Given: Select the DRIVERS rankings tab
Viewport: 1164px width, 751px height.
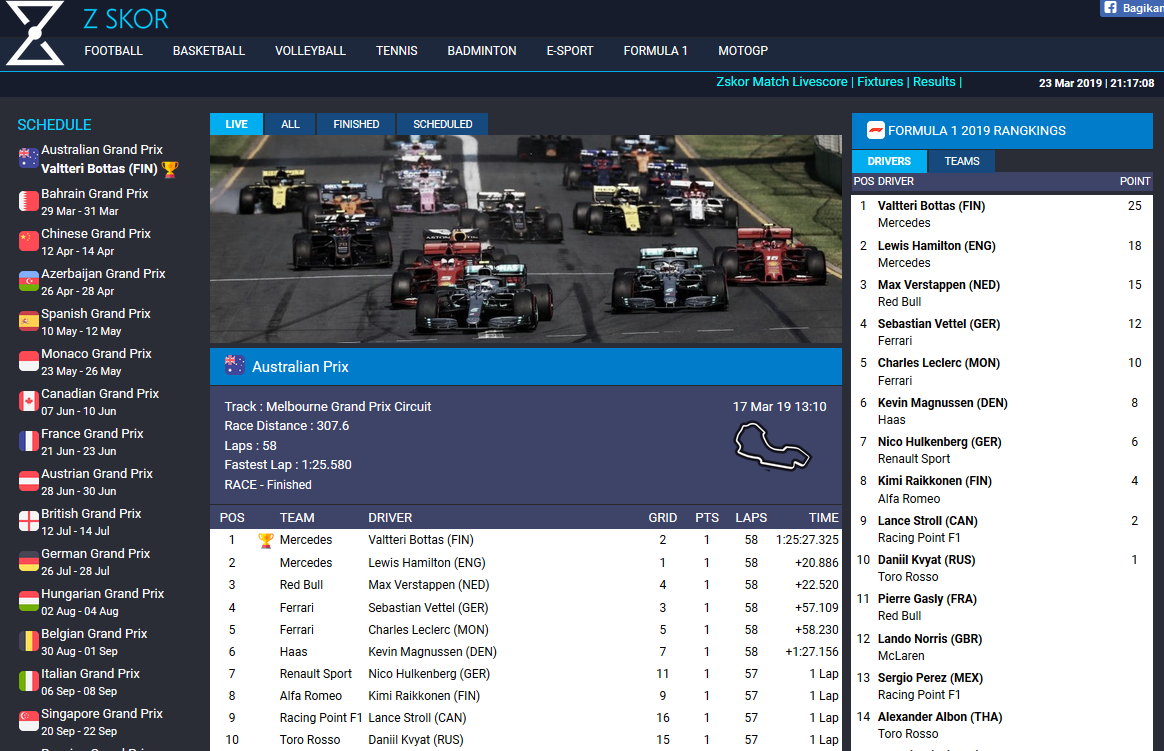Looking at the screenshot, I should [x=889, y=161].
